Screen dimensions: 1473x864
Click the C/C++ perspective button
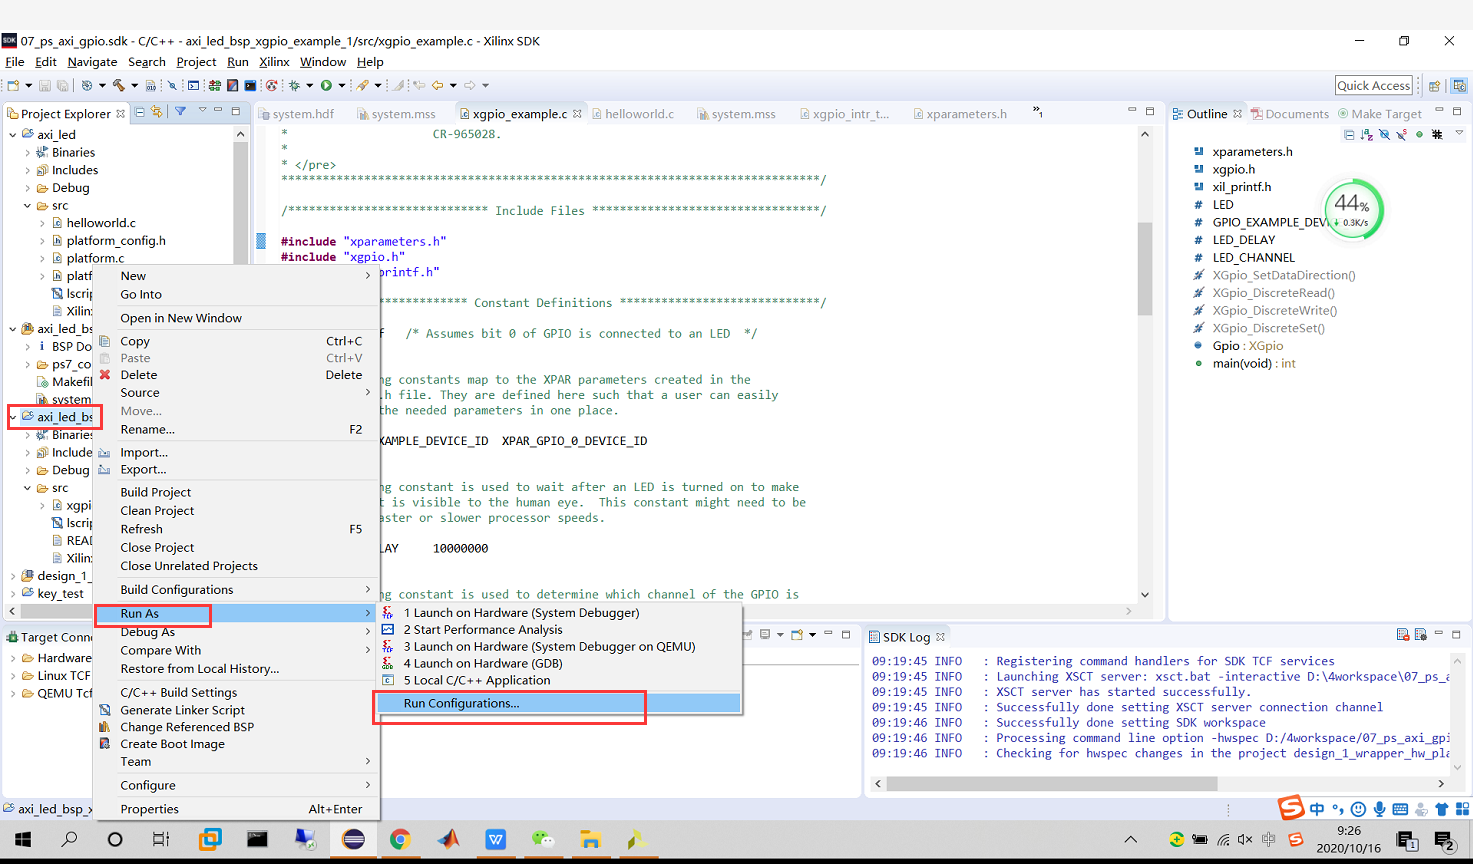click(x=1459, y=85)
